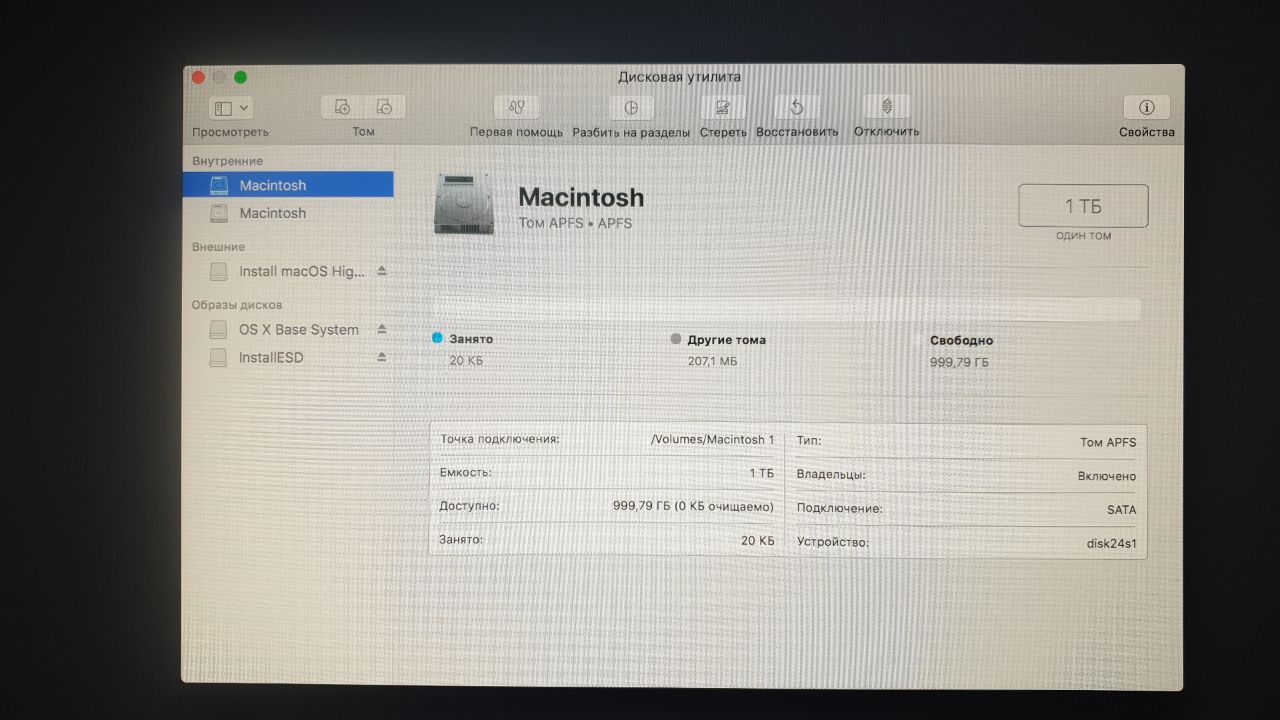1280x720 pixels.
Task: Eject the OS X Base System image
Action: tap(381, 329)
